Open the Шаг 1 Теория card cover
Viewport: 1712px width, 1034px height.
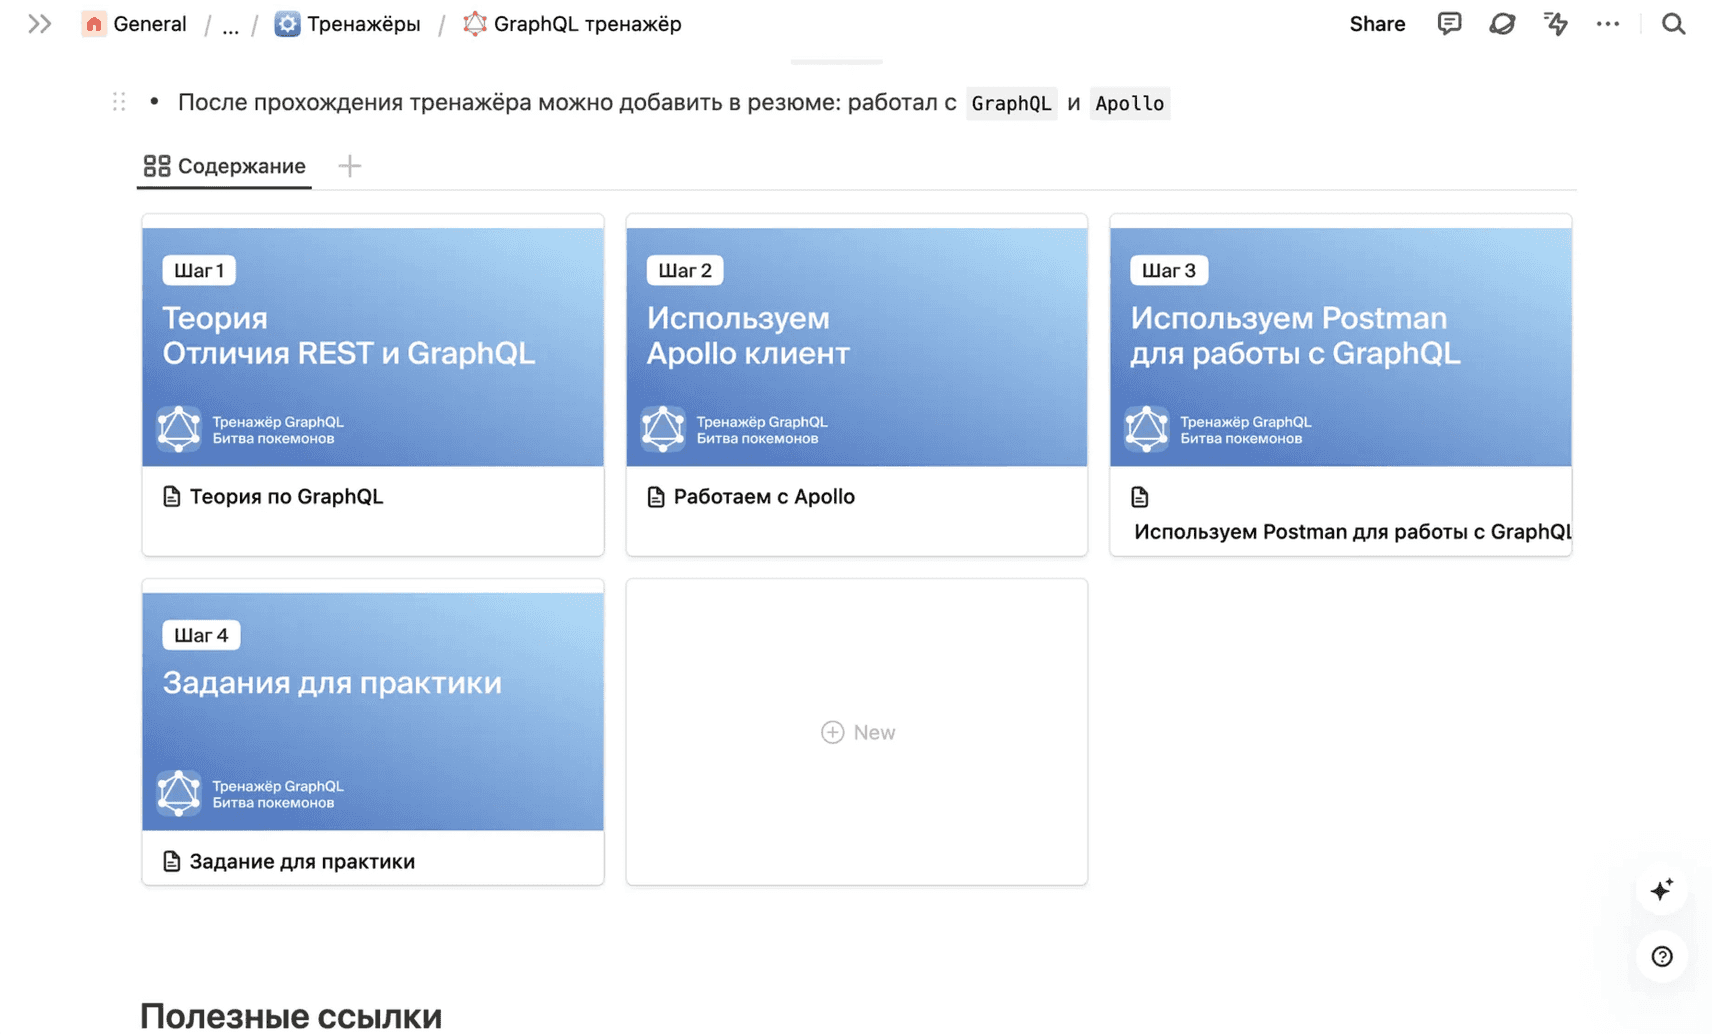[x=372, y=346]
